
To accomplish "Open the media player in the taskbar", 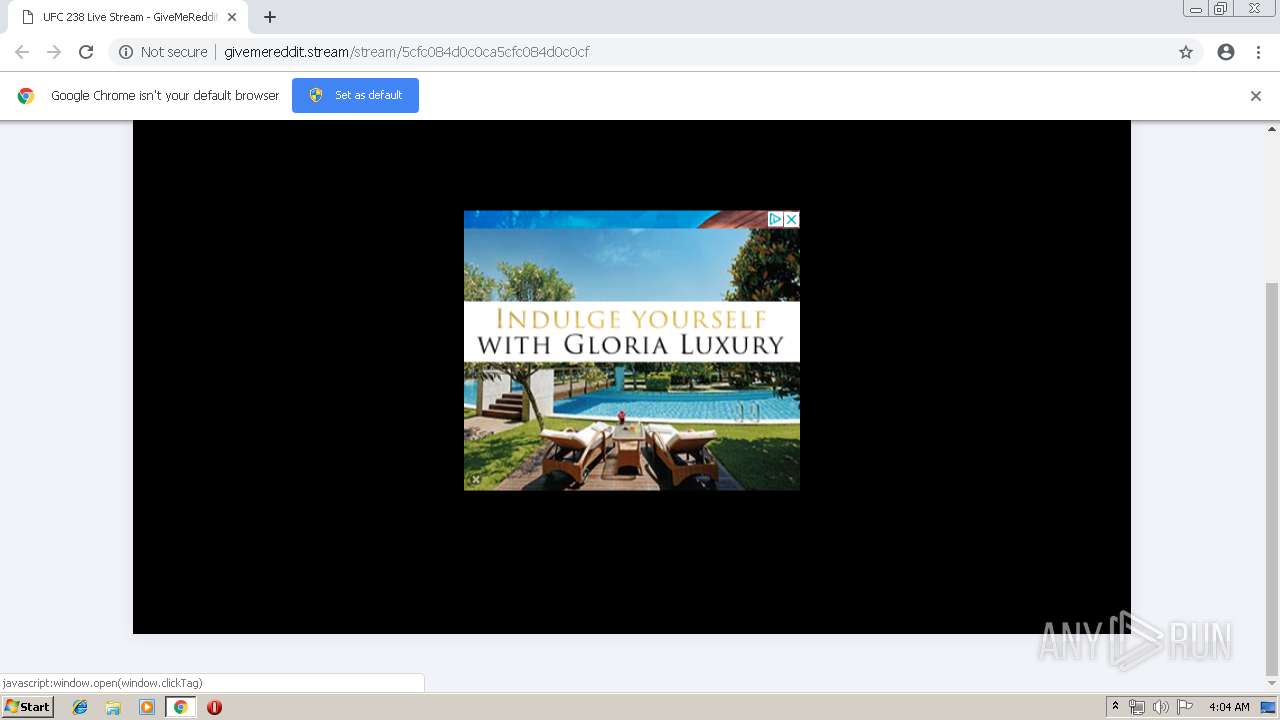I will pyautogui.click(x=147, y=707).
